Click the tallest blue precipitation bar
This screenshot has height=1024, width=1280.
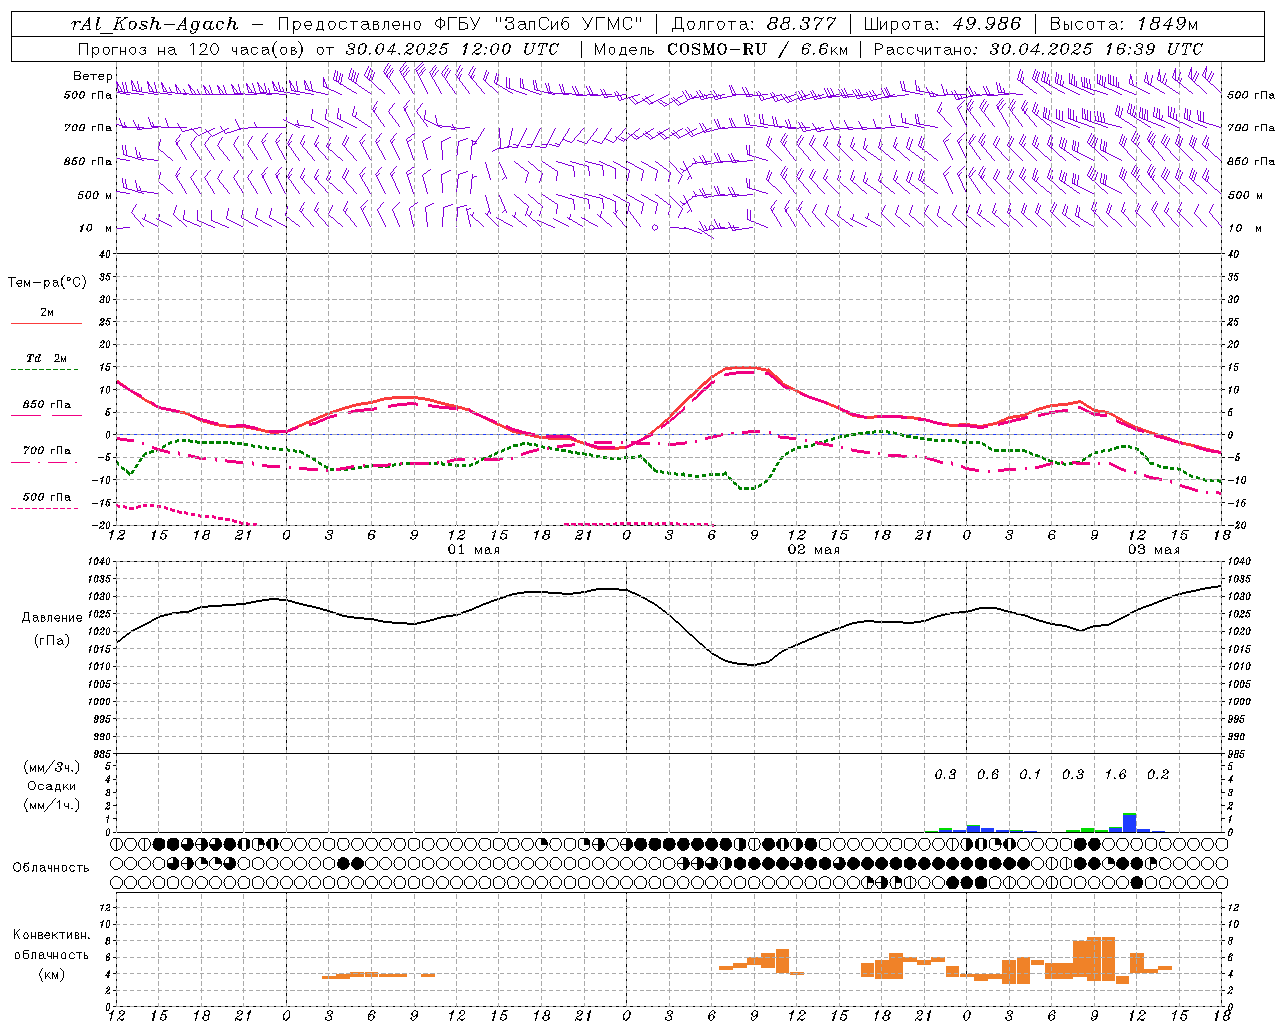click(x=1130, y=824)
